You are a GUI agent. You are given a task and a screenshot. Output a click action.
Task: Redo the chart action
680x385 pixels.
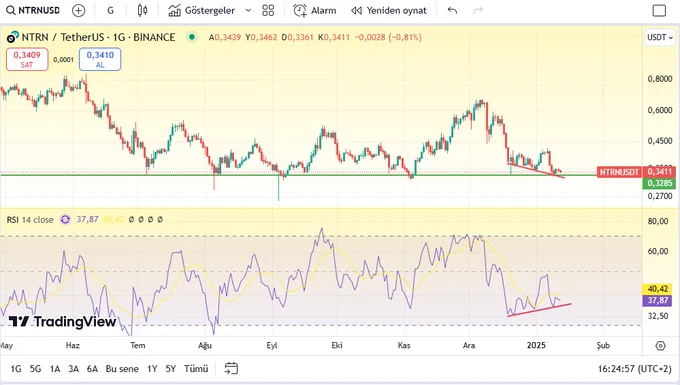[x=478, y=10]
